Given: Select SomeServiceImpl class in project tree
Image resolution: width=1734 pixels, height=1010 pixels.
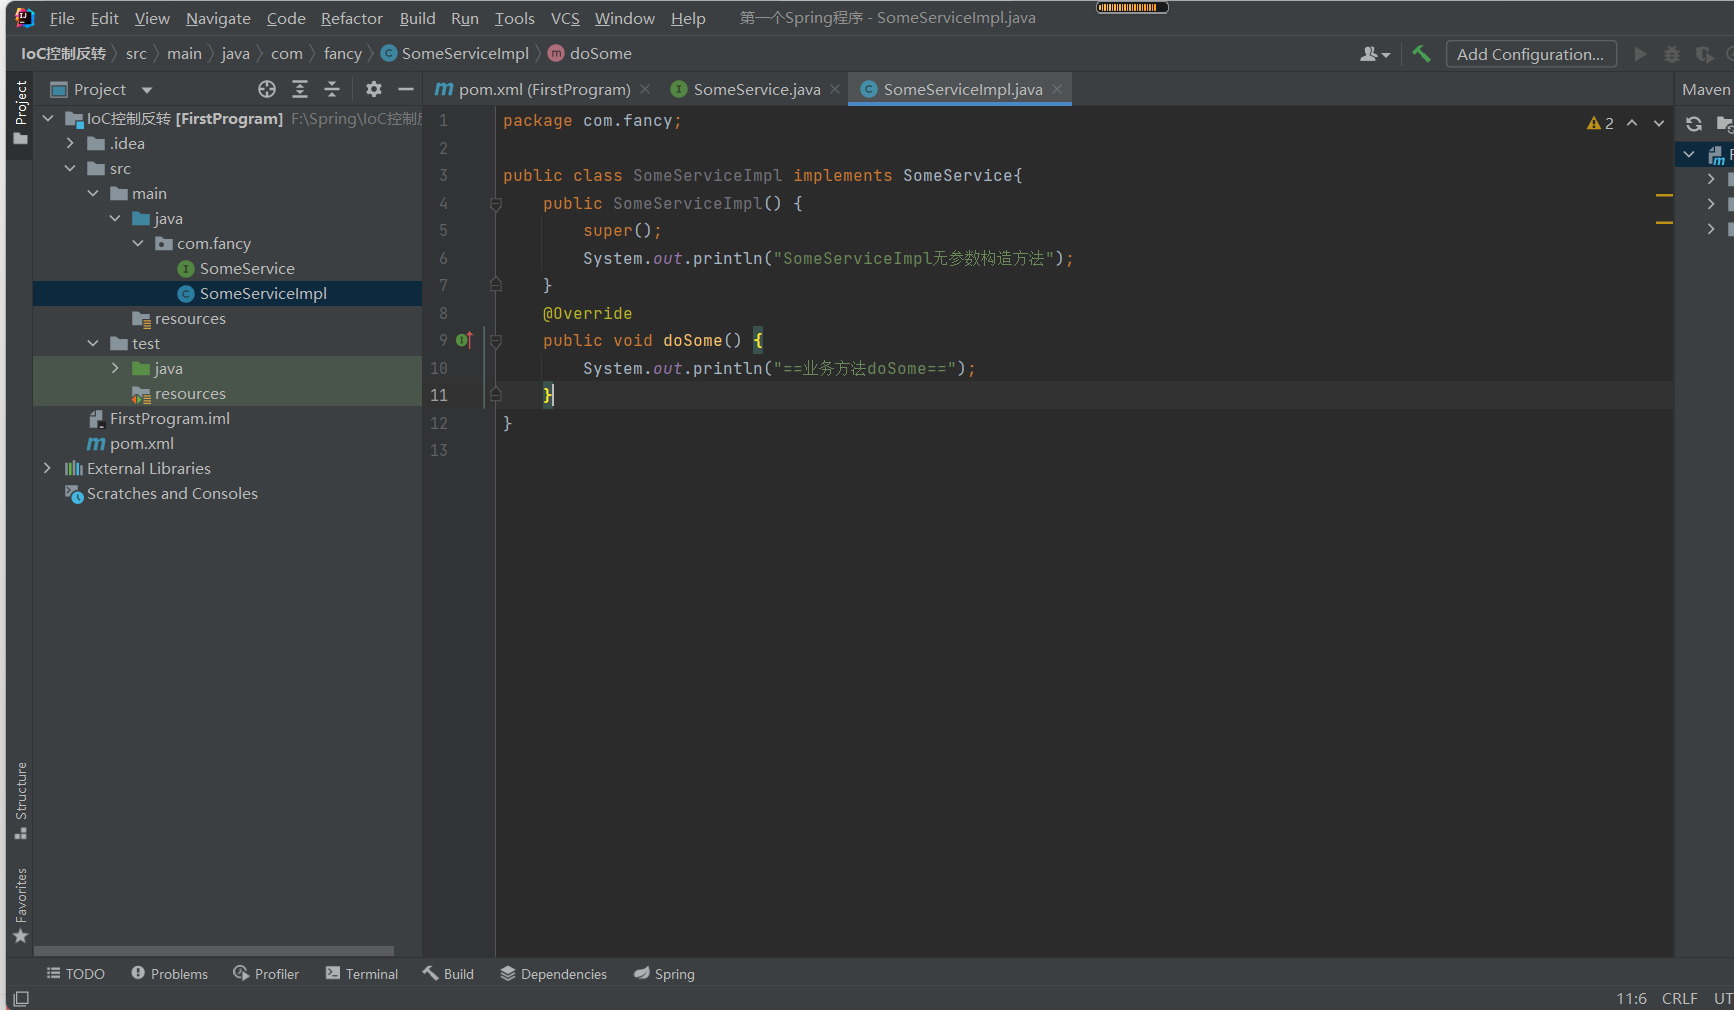Looking at the screenshot, I should [263, 293].
